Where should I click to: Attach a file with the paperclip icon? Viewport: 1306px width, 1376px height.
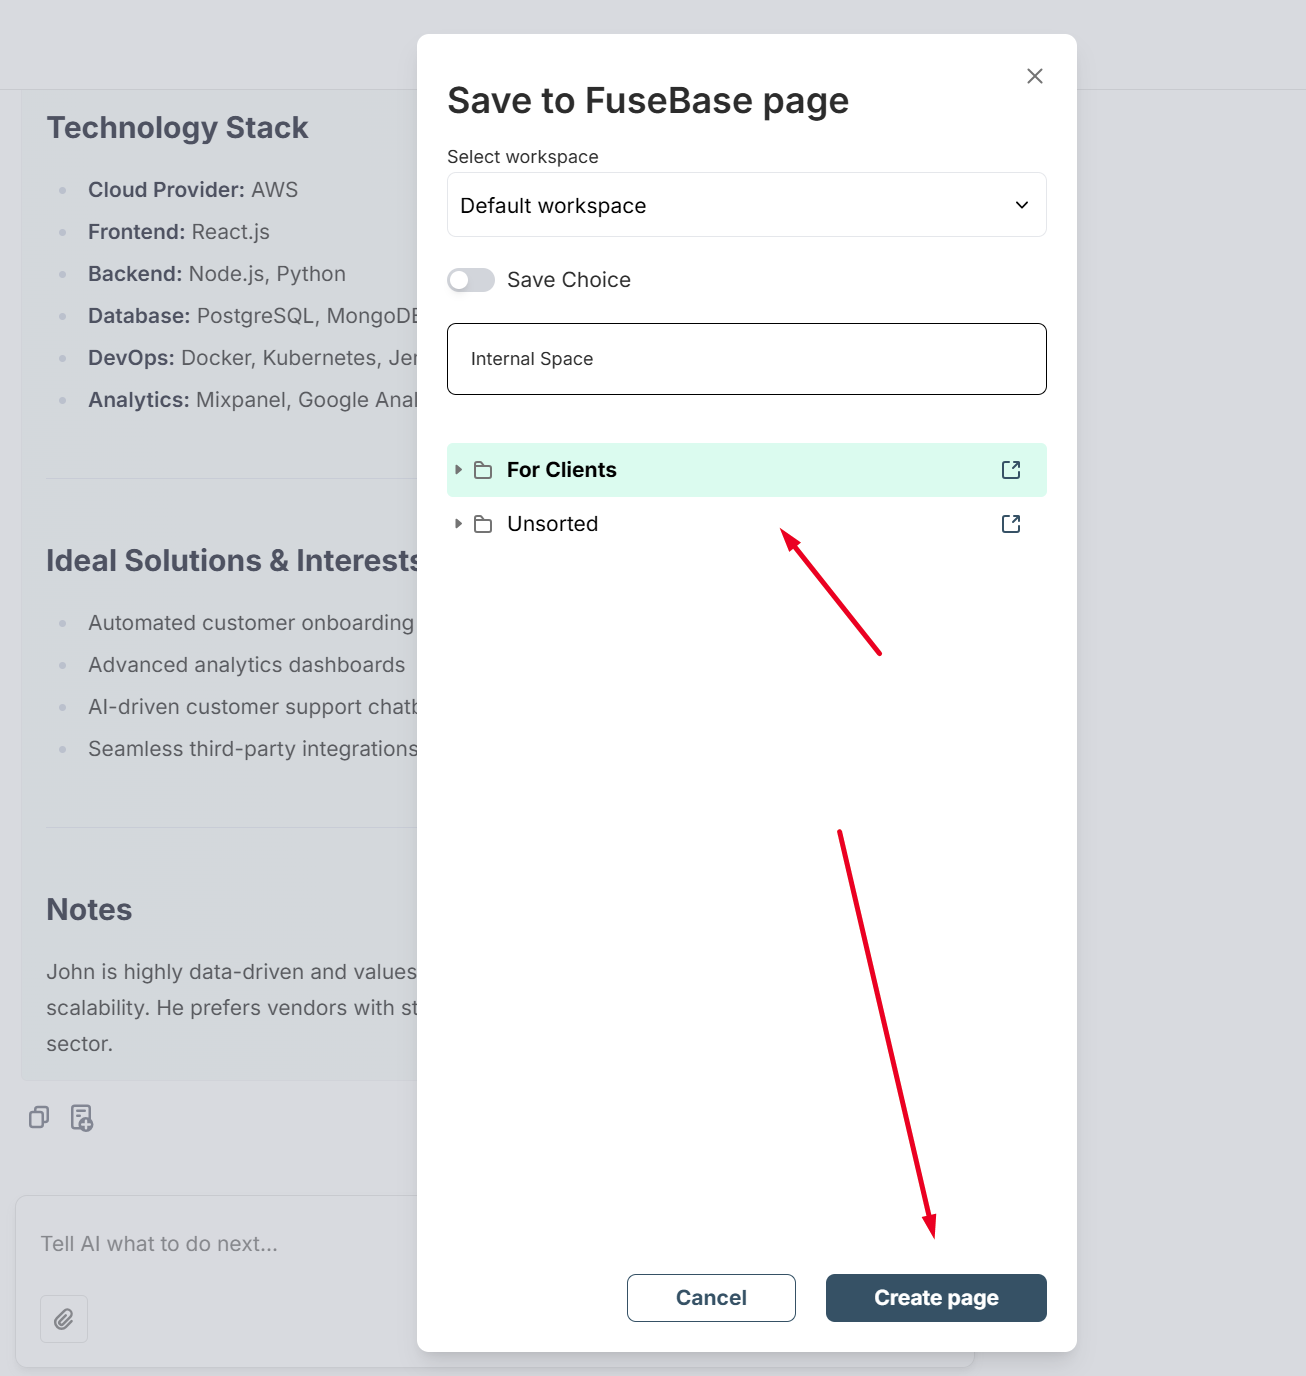click(x=64, y=1319)
